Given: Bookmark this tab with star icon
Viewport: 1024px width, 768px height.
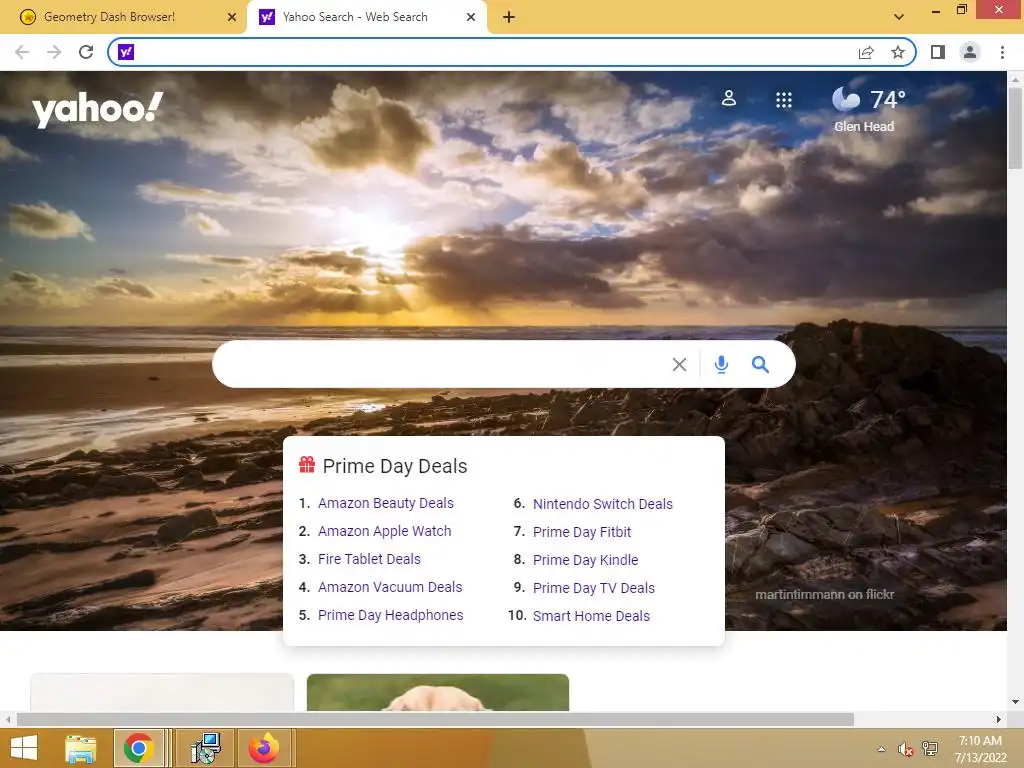Looking at the screenshot, I should pos(898,52).
